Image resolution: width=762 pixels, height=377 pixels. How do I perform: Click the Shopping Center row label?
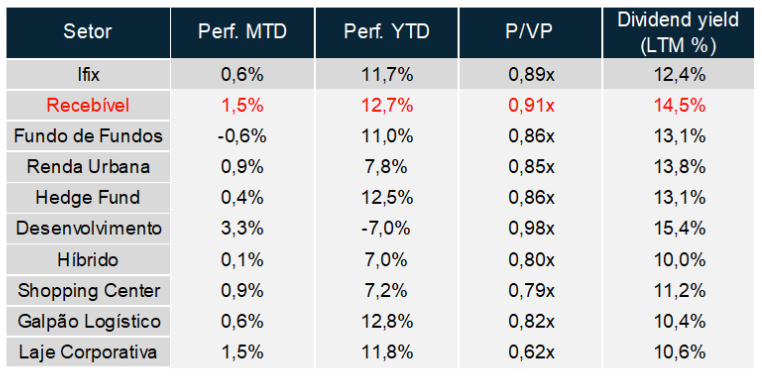point(88,291)
